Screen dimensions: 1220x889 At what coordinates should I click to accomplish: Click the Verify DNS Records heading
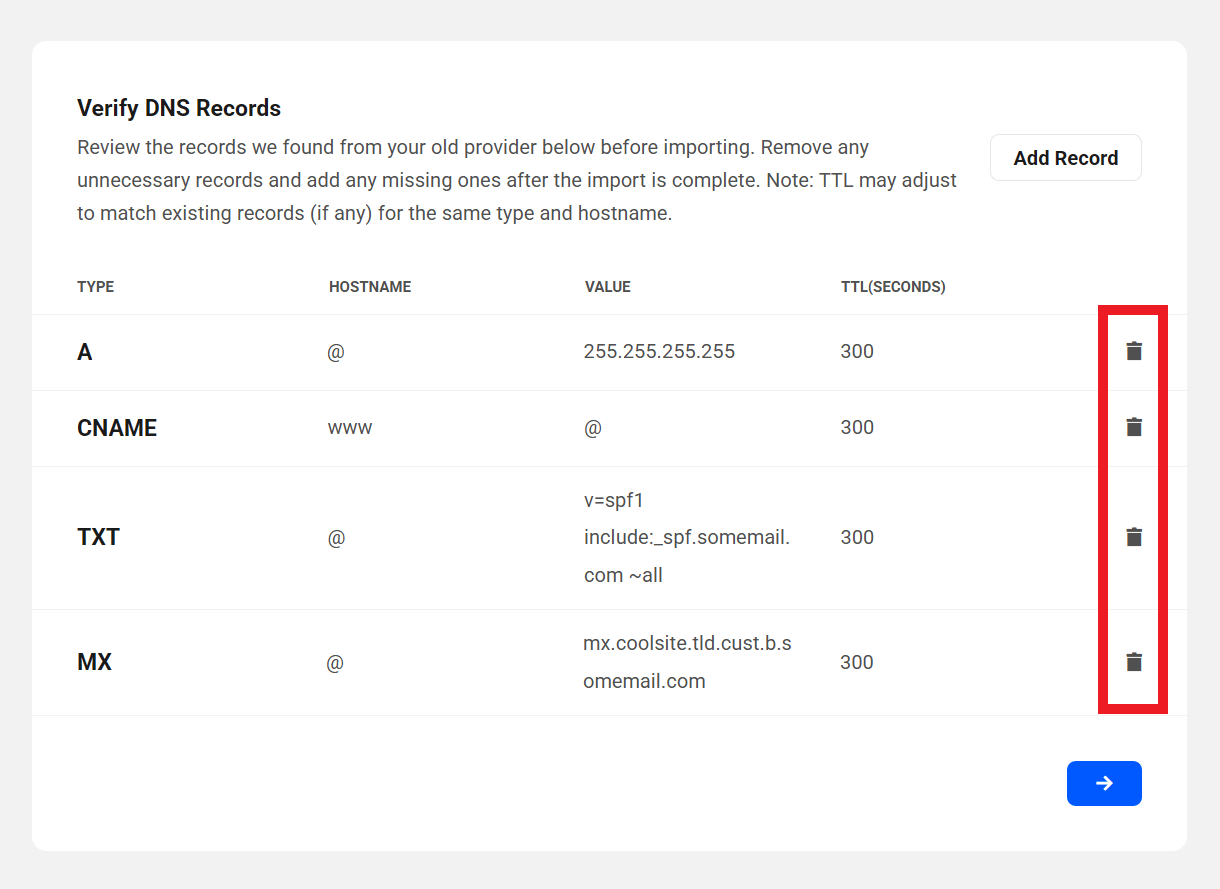pos(179,108)
